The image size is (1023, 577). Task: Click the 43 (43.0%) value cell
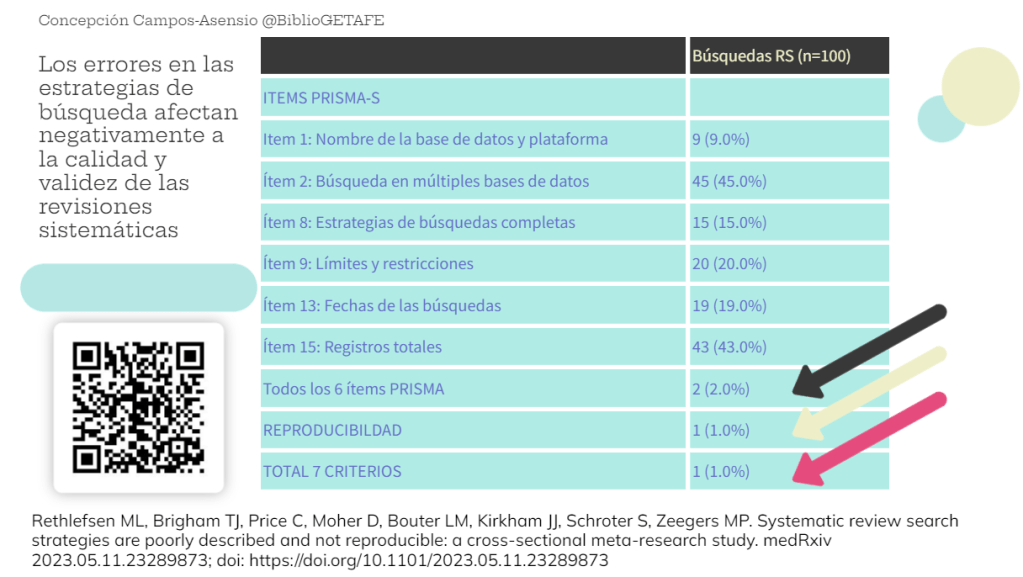pyautogui.click(x=729, y=347)
